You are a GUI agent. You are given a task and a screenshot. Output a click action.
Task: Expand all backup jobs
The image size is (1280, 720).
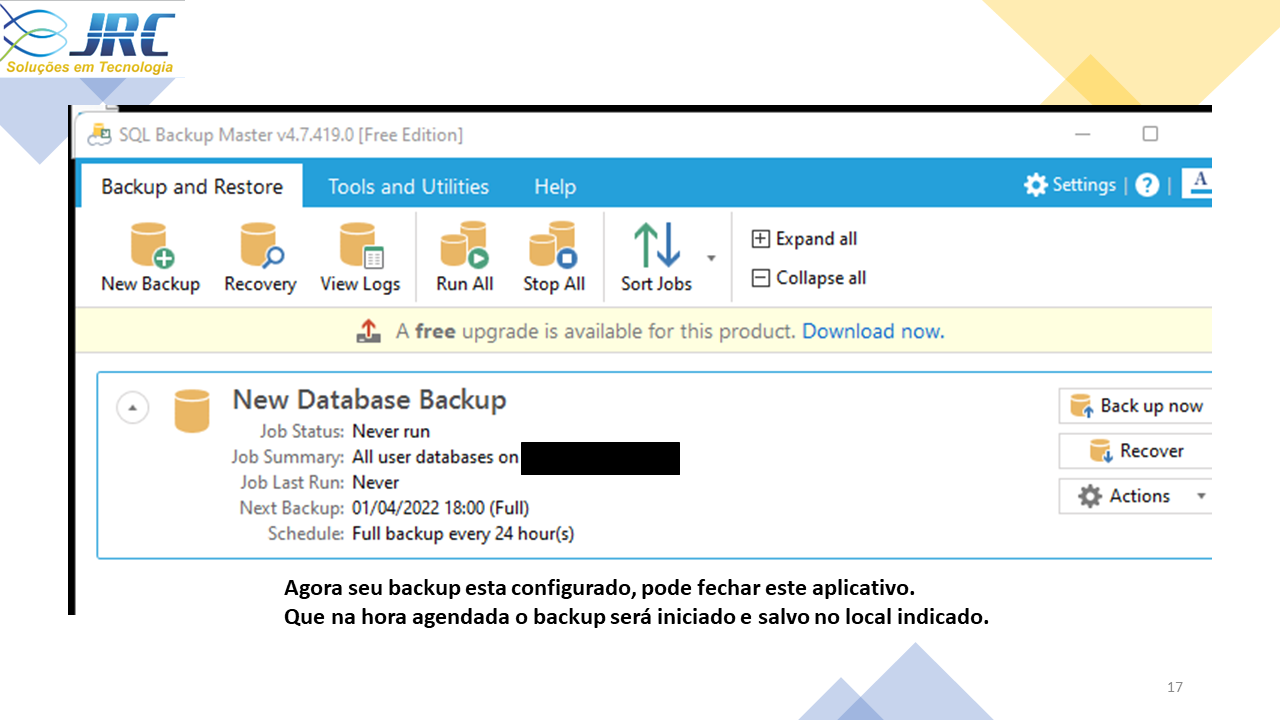805,239
